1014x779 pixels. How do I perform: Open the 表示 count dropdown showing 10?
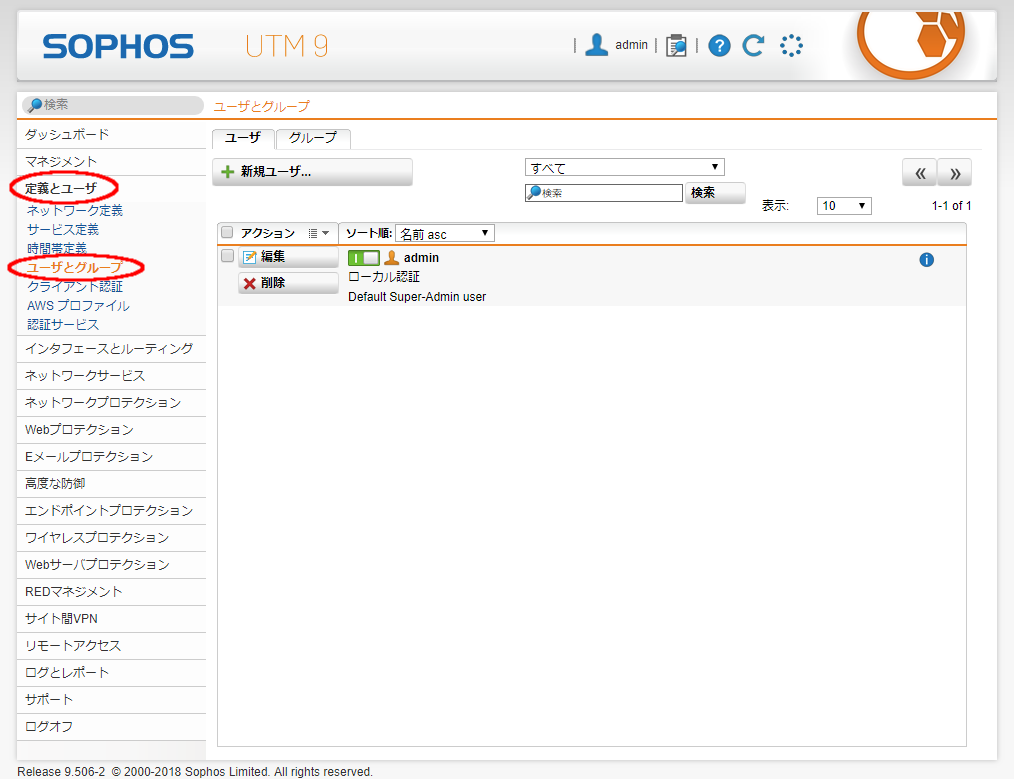[x=844, y=206]
